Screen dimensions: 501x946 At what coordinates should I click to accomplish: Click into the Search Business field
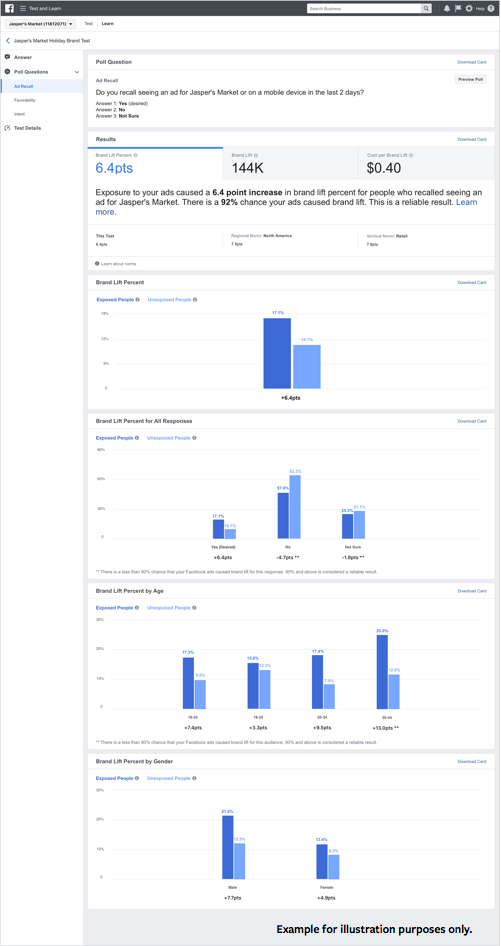coord(364,9)
